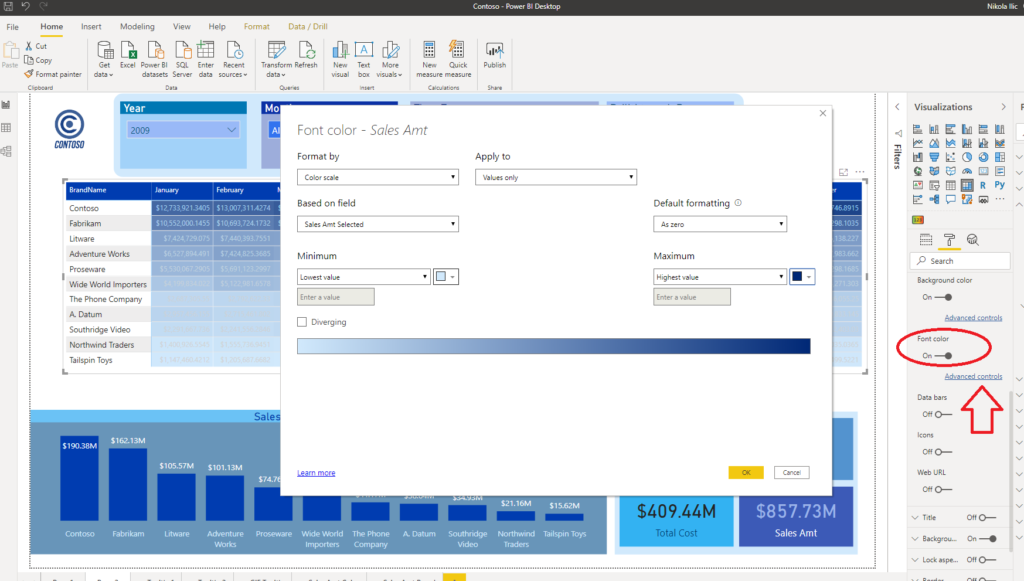This screenshot has width=1024, height=581.
Task: Expand the Title section chevron
Action: point(915,518)
